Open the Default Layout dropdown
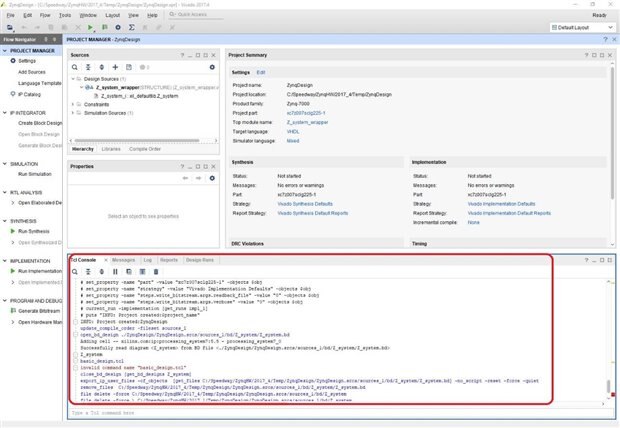Viewport: 620px width, 428px height. click(x=582, y=27)
